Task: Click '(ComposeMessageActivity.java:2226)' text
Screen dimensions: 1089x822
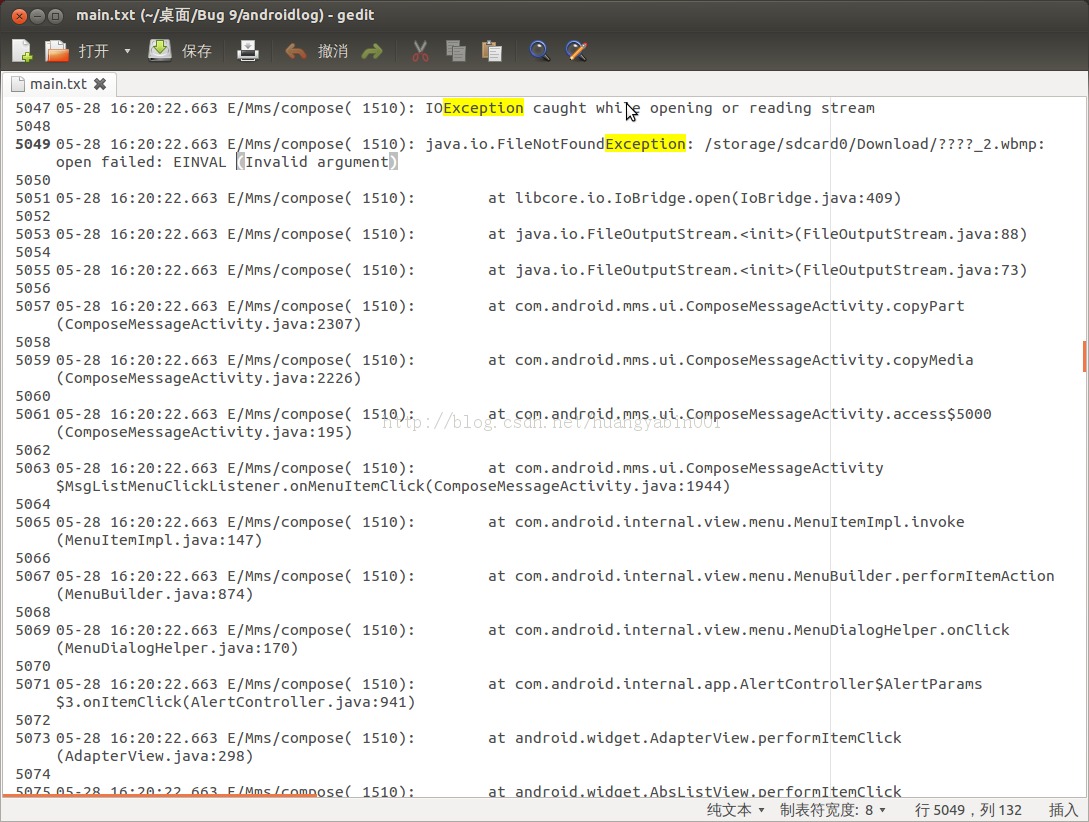Action: [209, 378]
